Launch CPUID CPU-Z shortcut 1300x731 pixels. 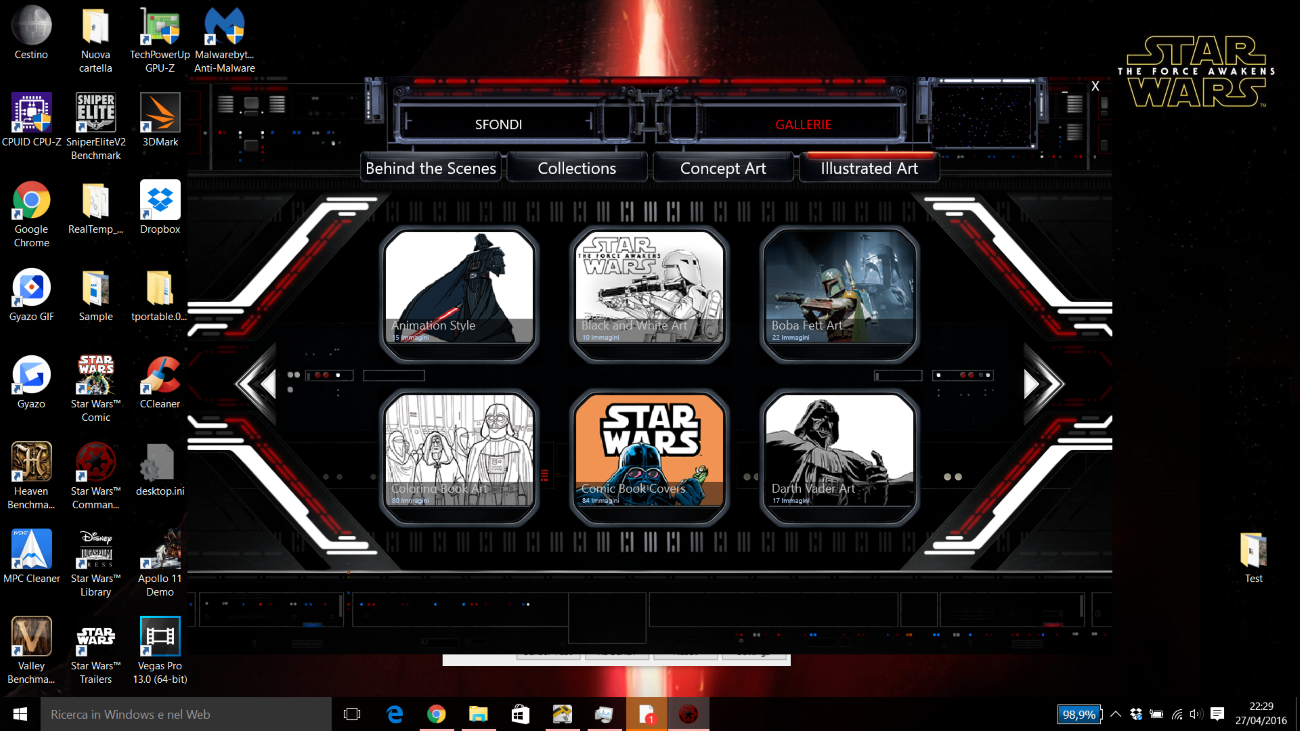pos(31,121)
